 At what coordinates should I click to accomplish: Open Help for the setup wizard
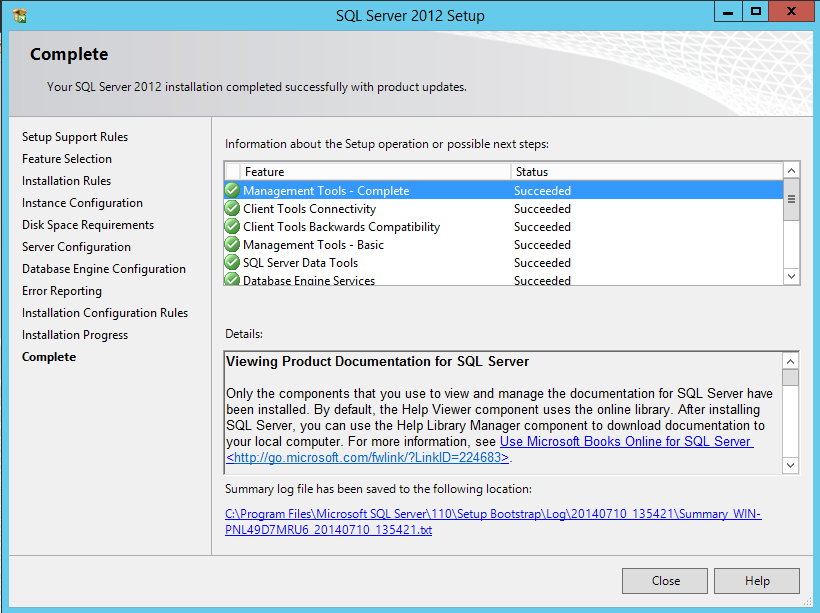coord(757,581)
